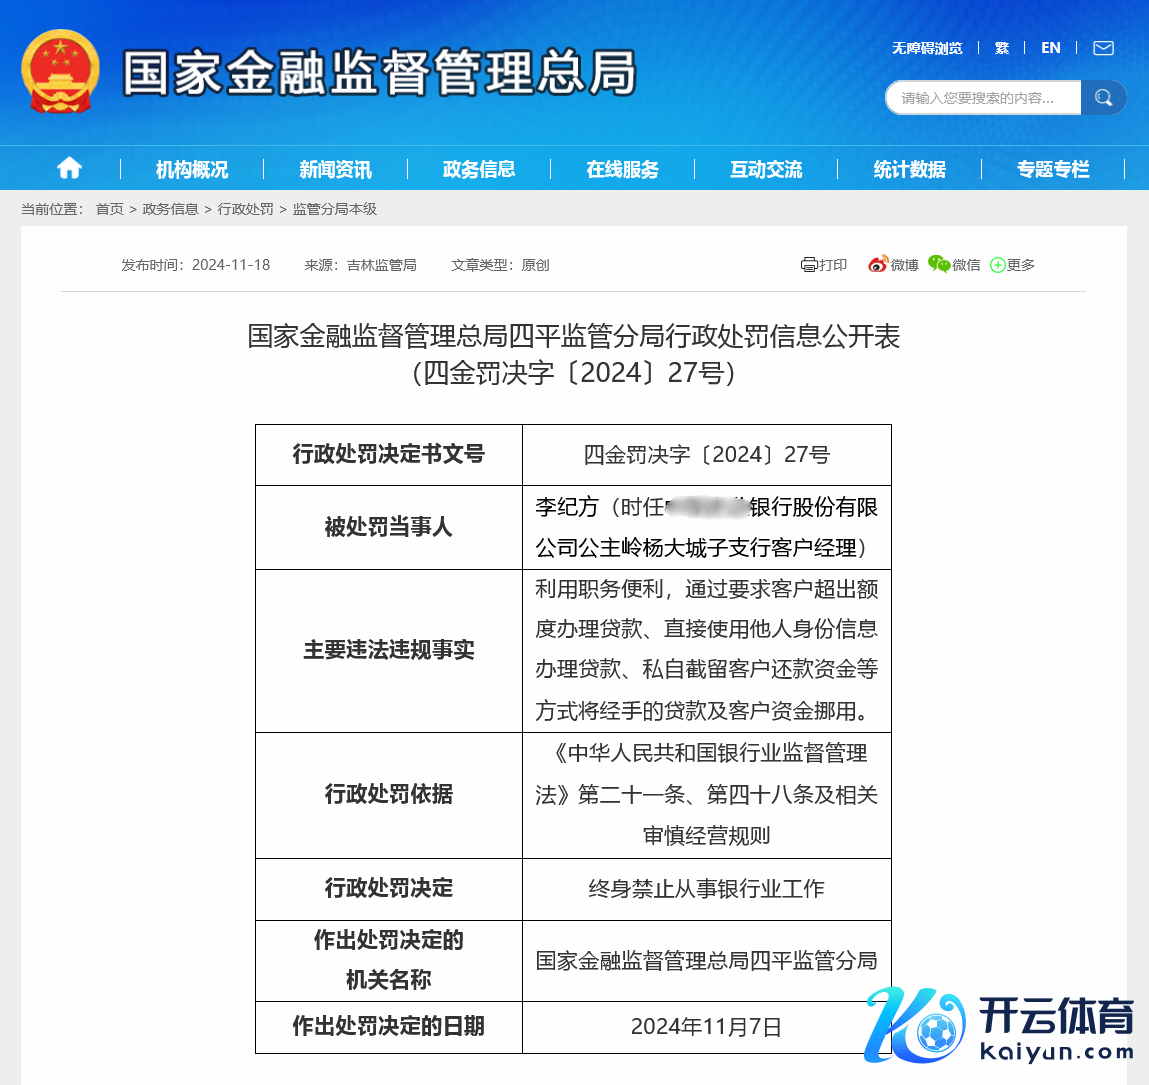Image resolution: width=1149 pixels, height=1085 pixels.
Task: Click 首页 in the breadcrumb
Action: (109, 209)
